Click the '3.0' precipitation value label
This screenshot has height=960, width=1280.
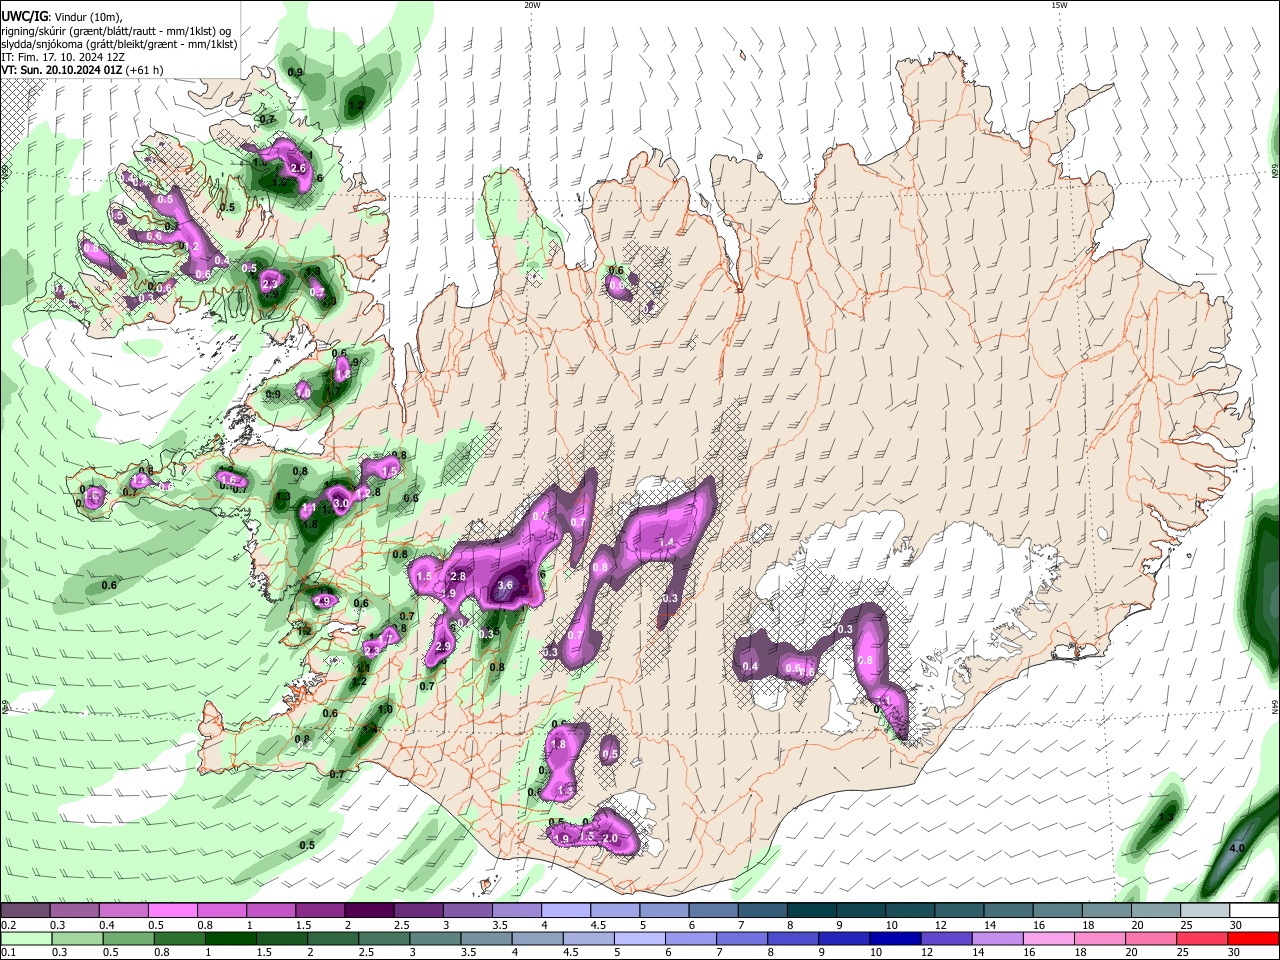pyautogui.click(x=341, y=503)
